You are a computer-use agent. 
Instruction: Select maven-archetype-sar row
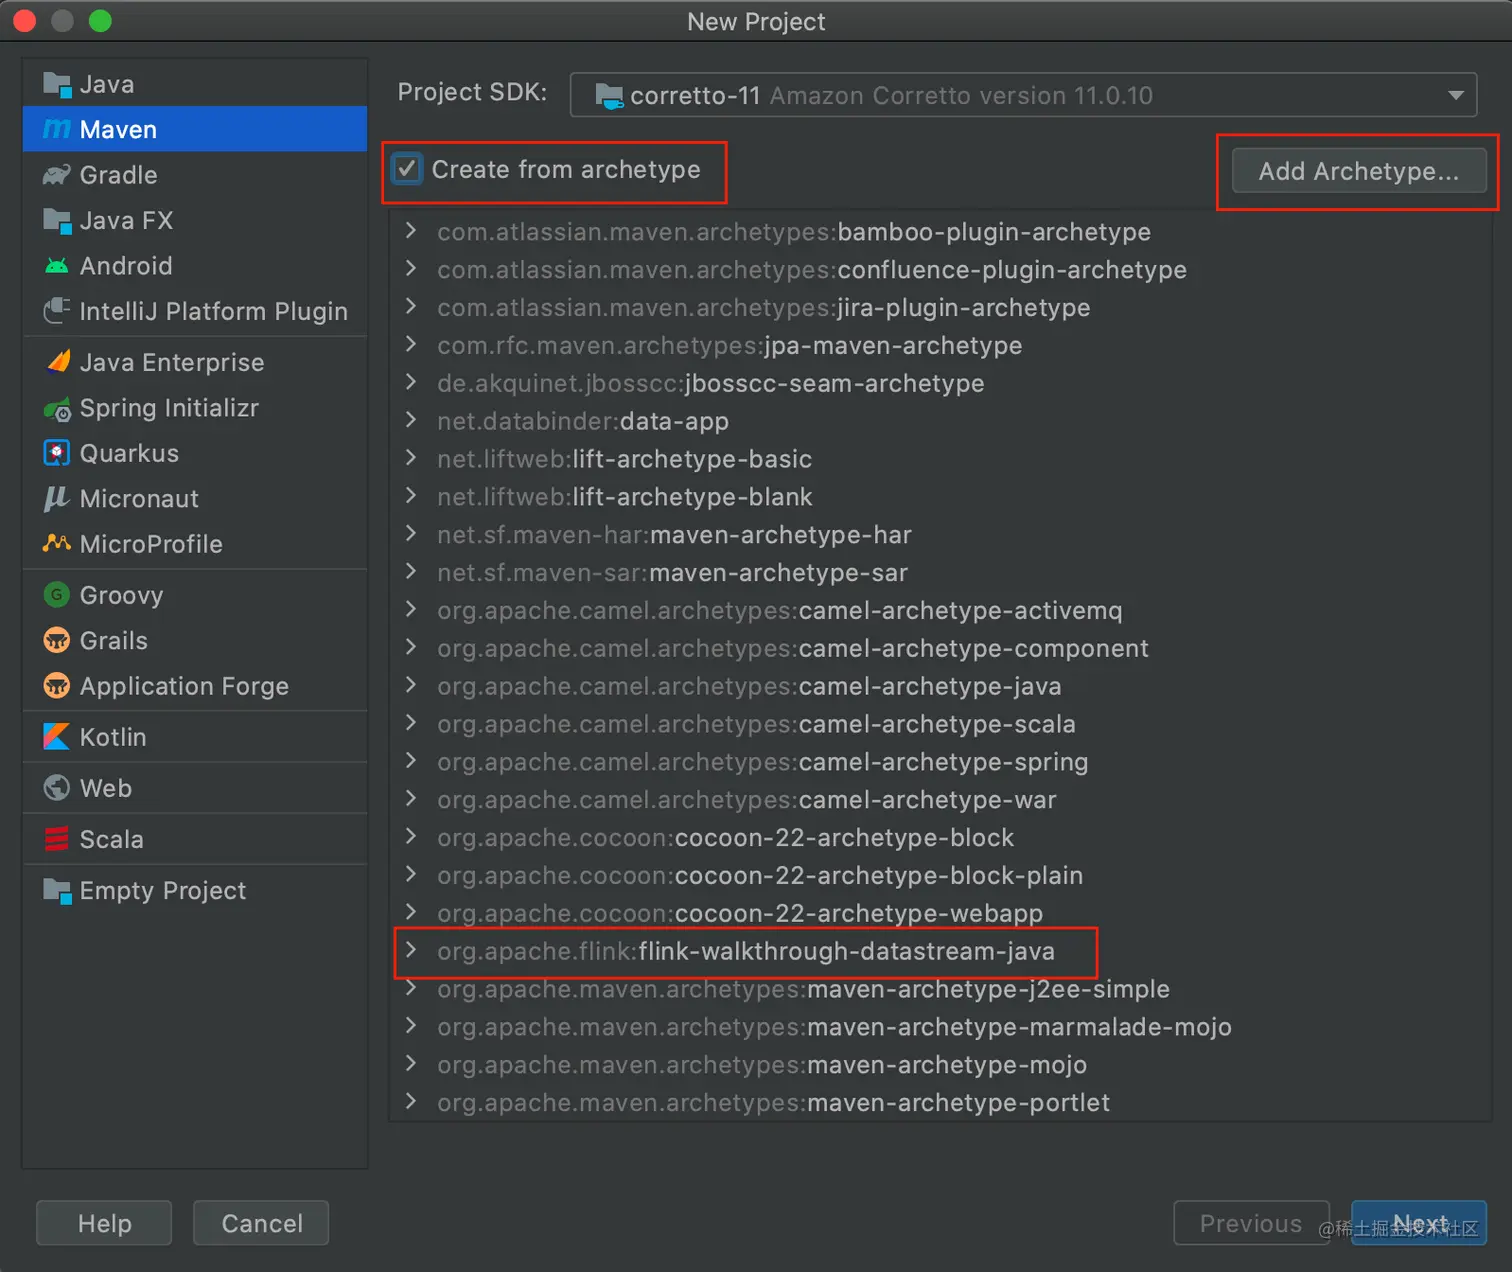pos(940,573)
